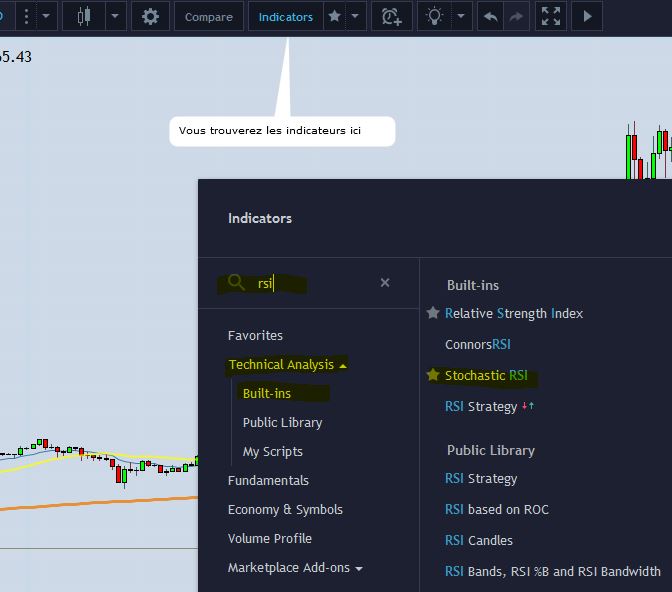
Task: Enter fullscreen mode via expand icon
Action: 551,16
